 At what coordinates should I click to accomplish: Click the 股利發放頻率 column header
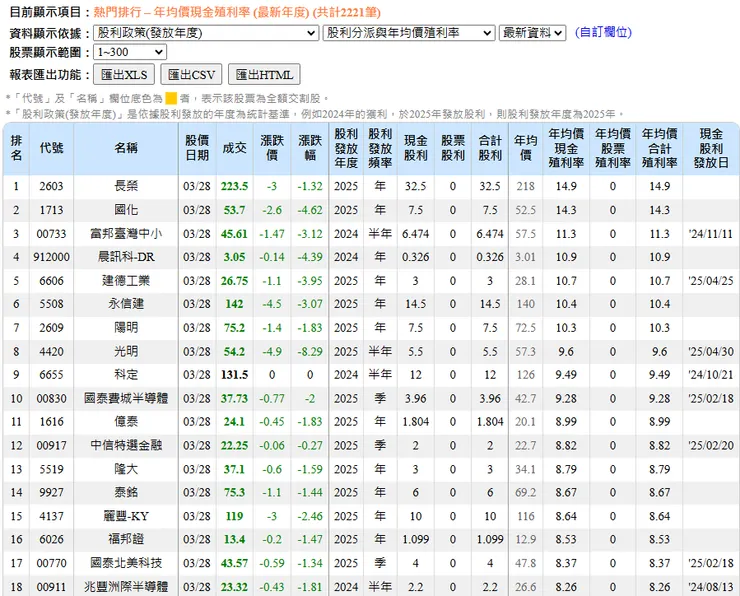(380, 148)
